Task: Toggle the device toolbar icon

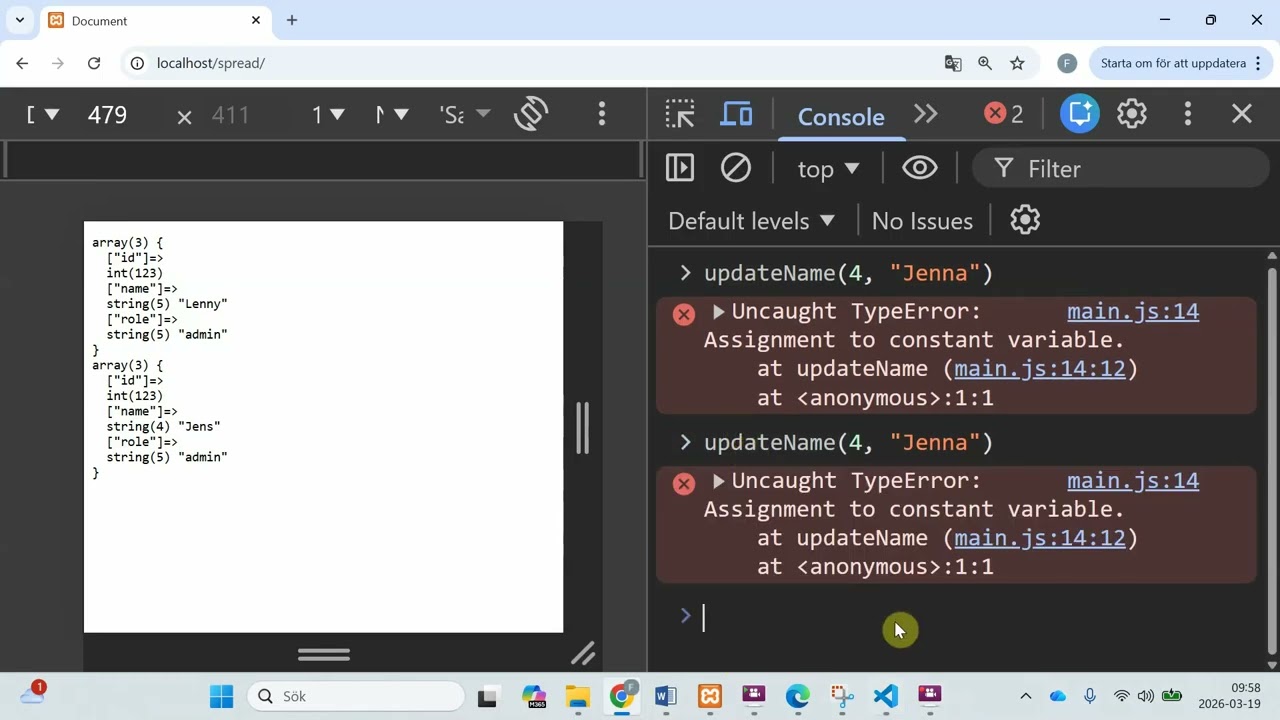Action: [x=736, y=114]
